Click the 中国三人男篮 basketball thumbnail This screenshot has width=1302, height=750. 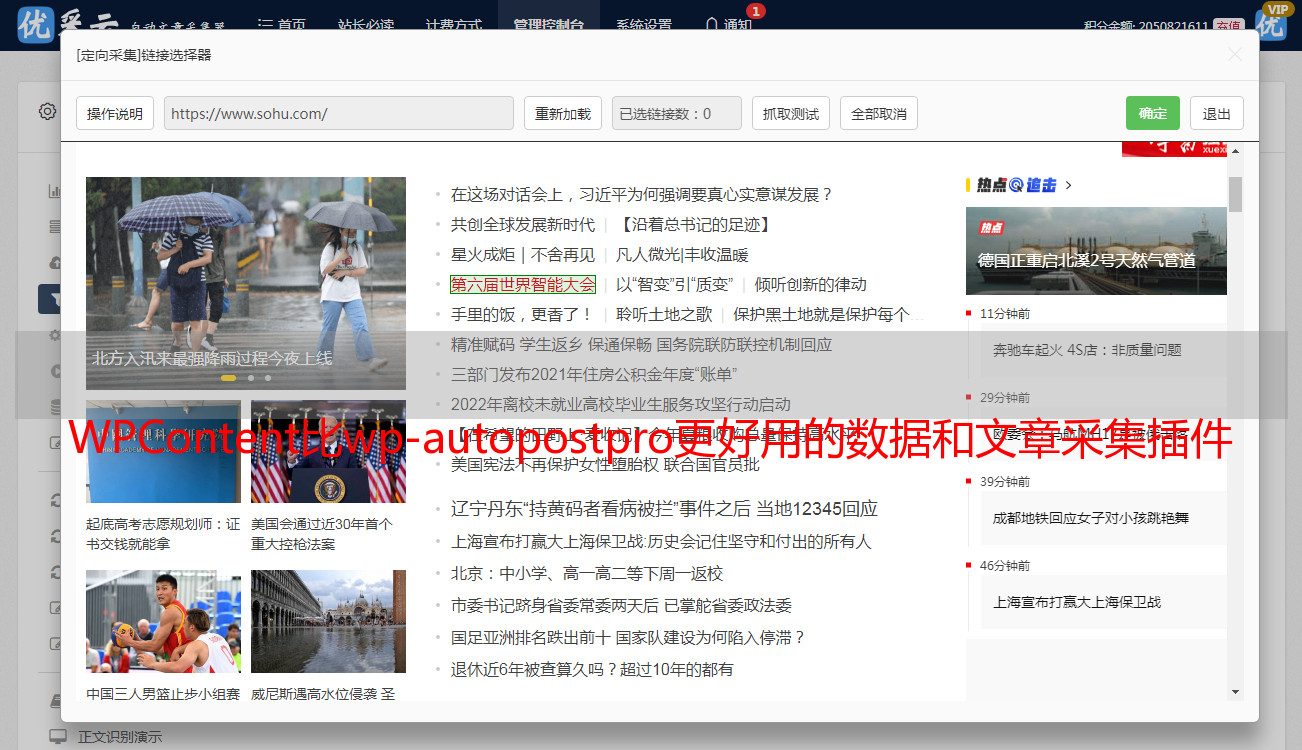[x=163, y=621]
